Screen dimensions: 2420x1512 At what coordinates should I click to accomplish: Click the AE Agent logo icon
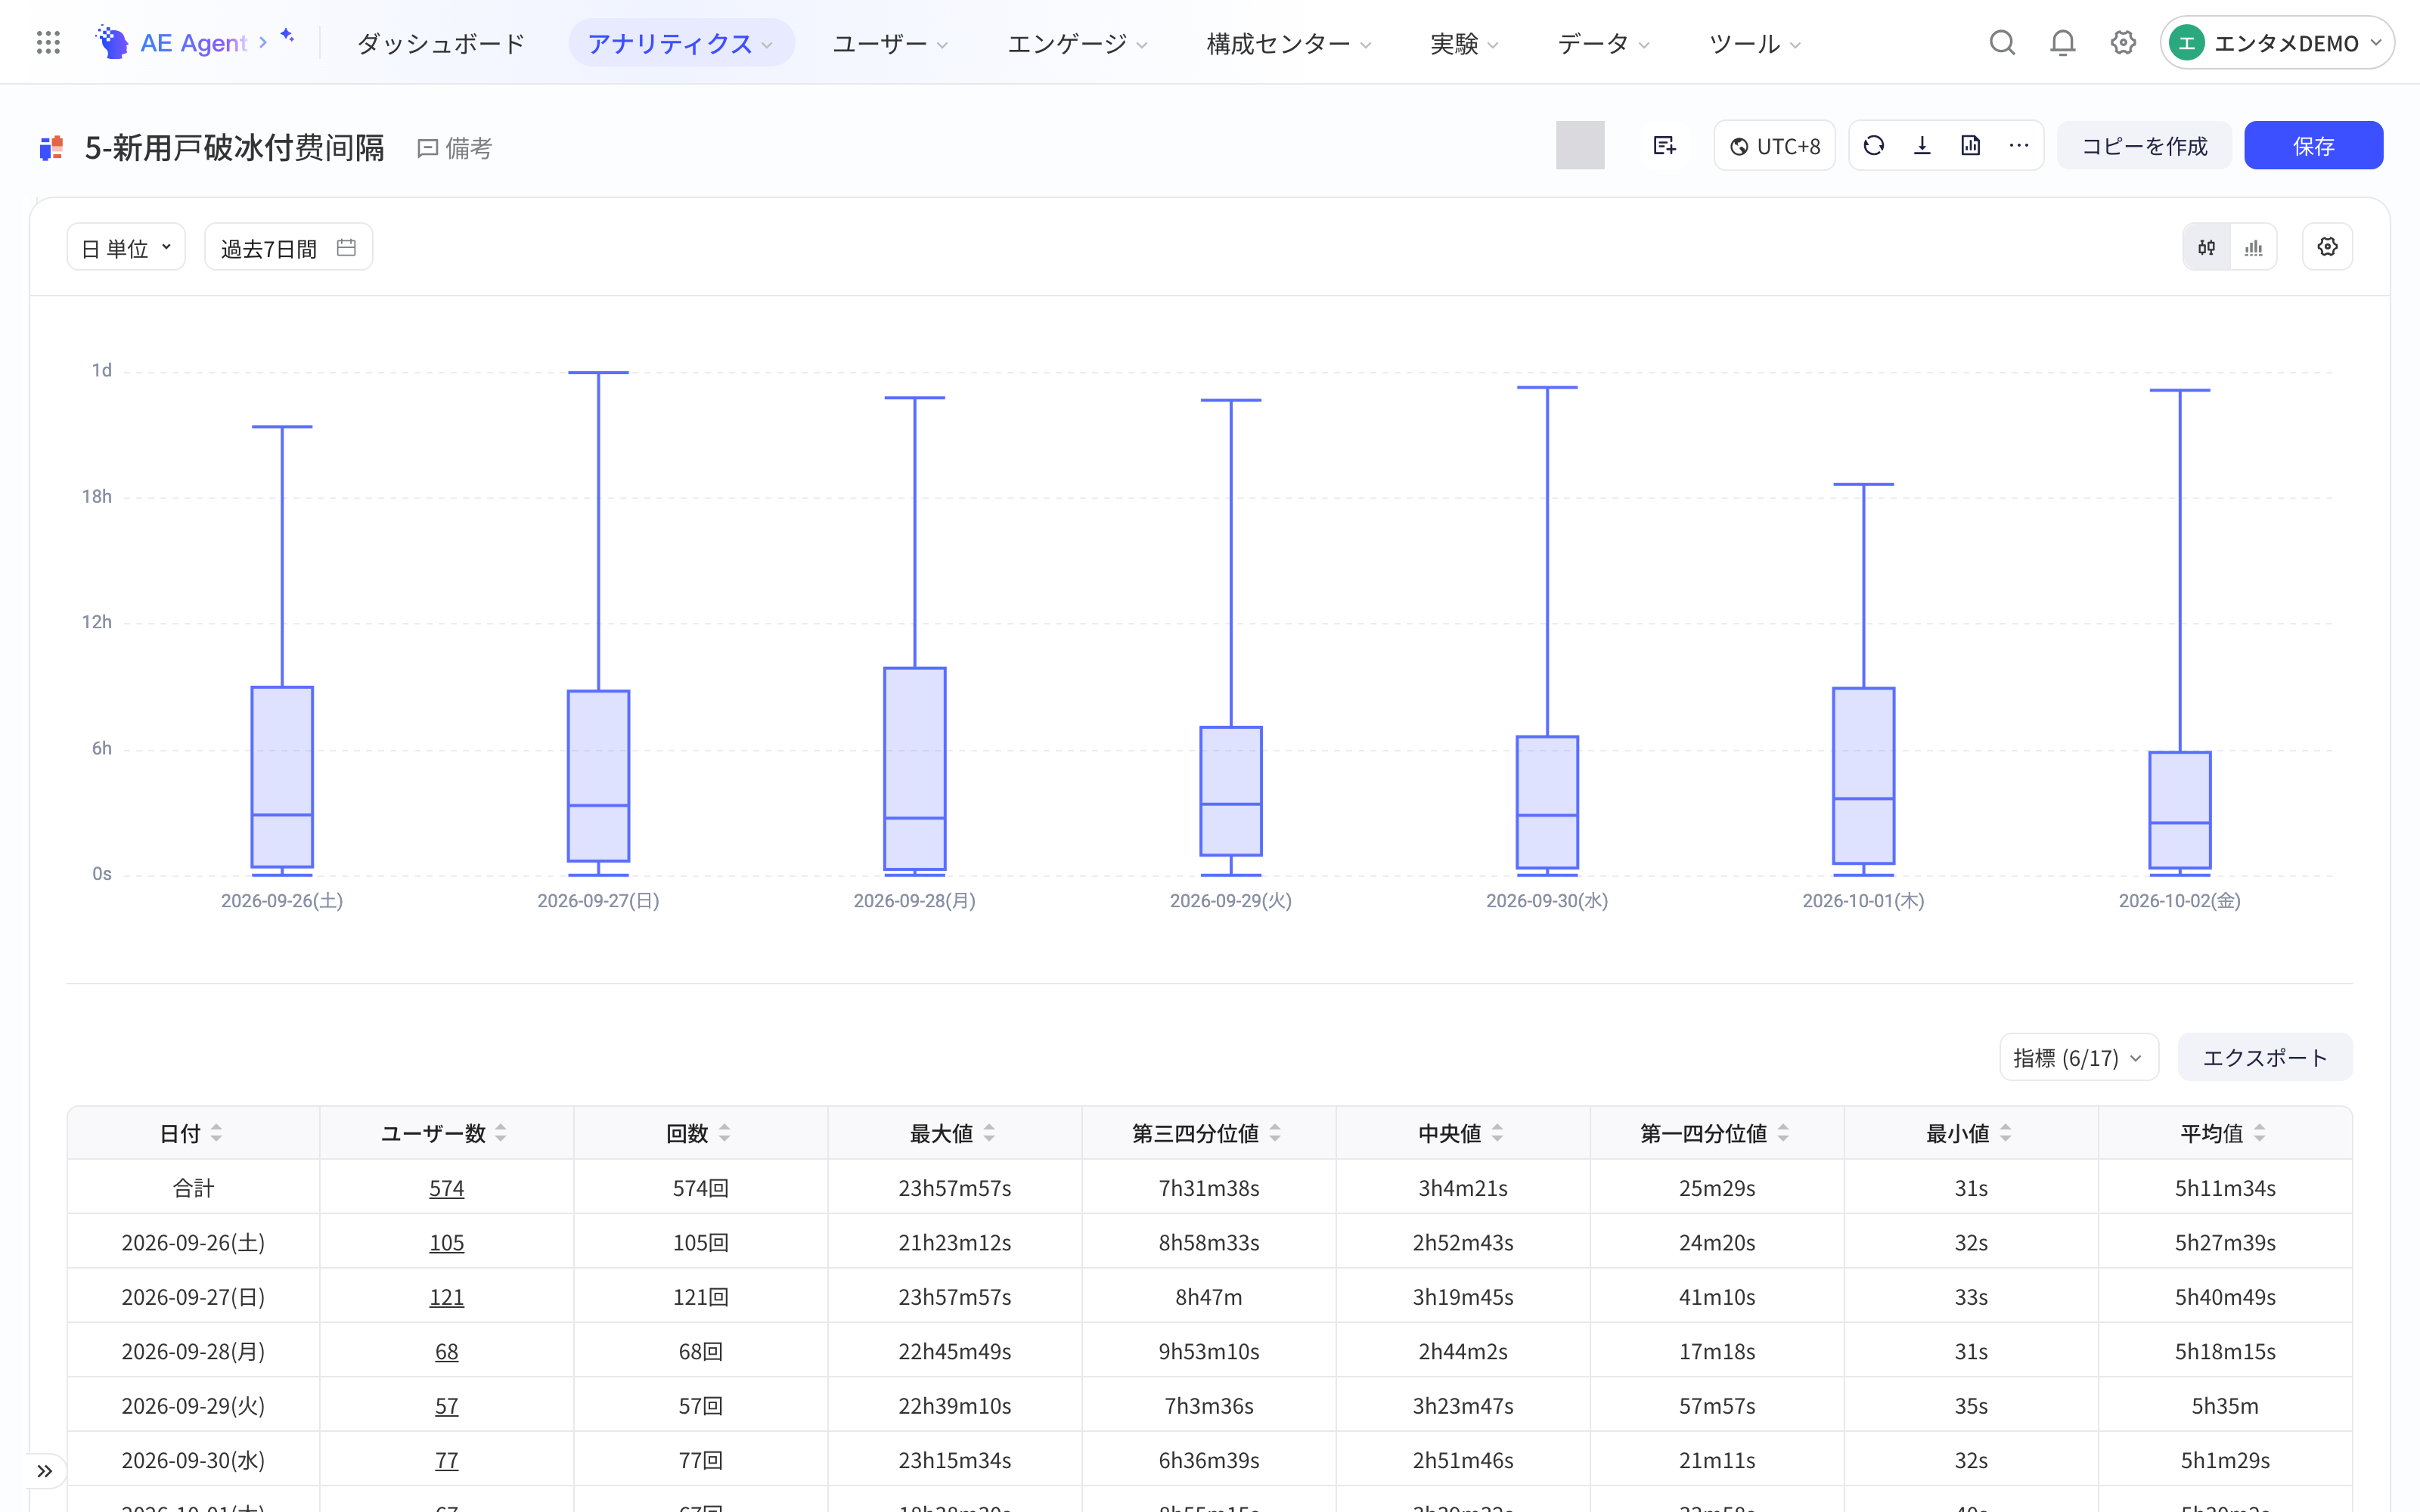coord(112,43)
